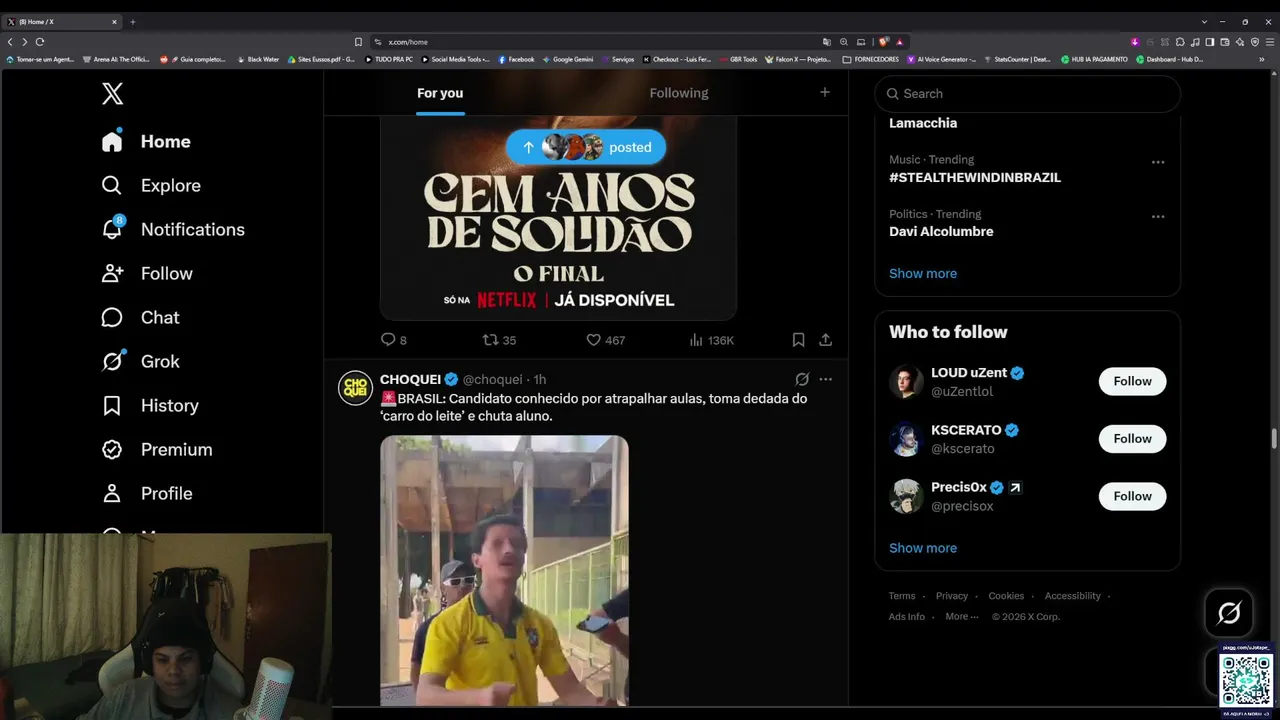The height and width of the screenshot is (720, 1280).
Task: Open the Accessibility footer link
Action: click(1073, 596)
